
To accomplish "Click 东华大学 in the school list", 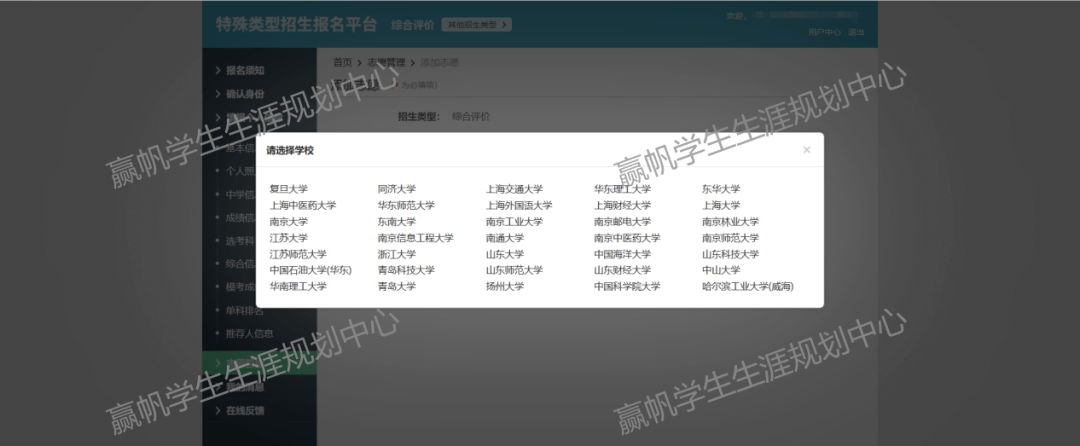I will 720,189.
